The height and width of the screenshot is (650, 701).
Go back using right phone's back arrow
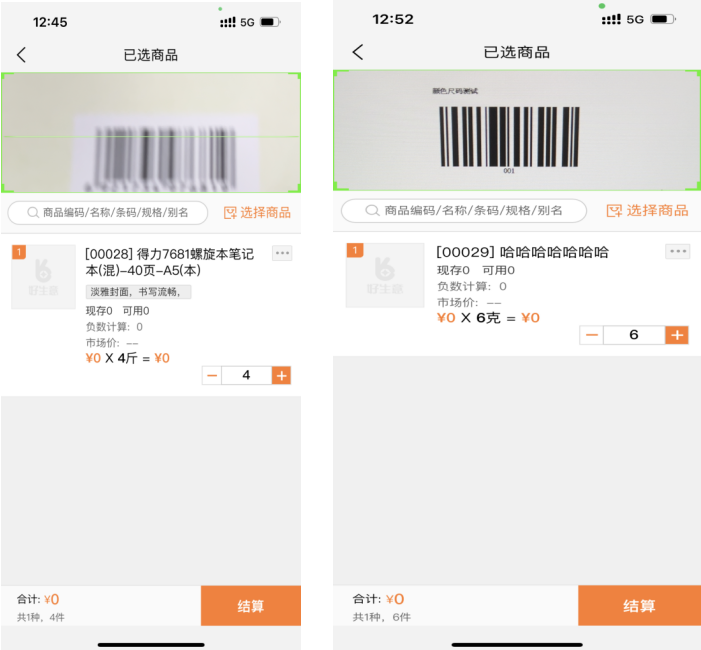(358, 52)
